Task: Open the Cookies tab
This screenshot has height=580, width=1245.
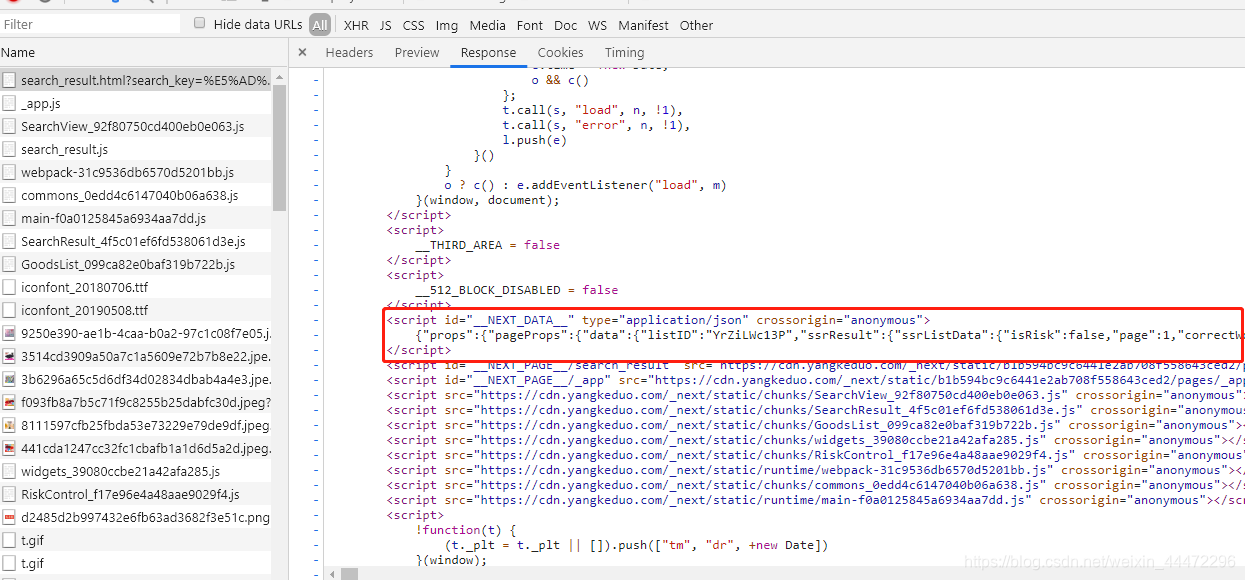Action: click(x=560, y=53)
